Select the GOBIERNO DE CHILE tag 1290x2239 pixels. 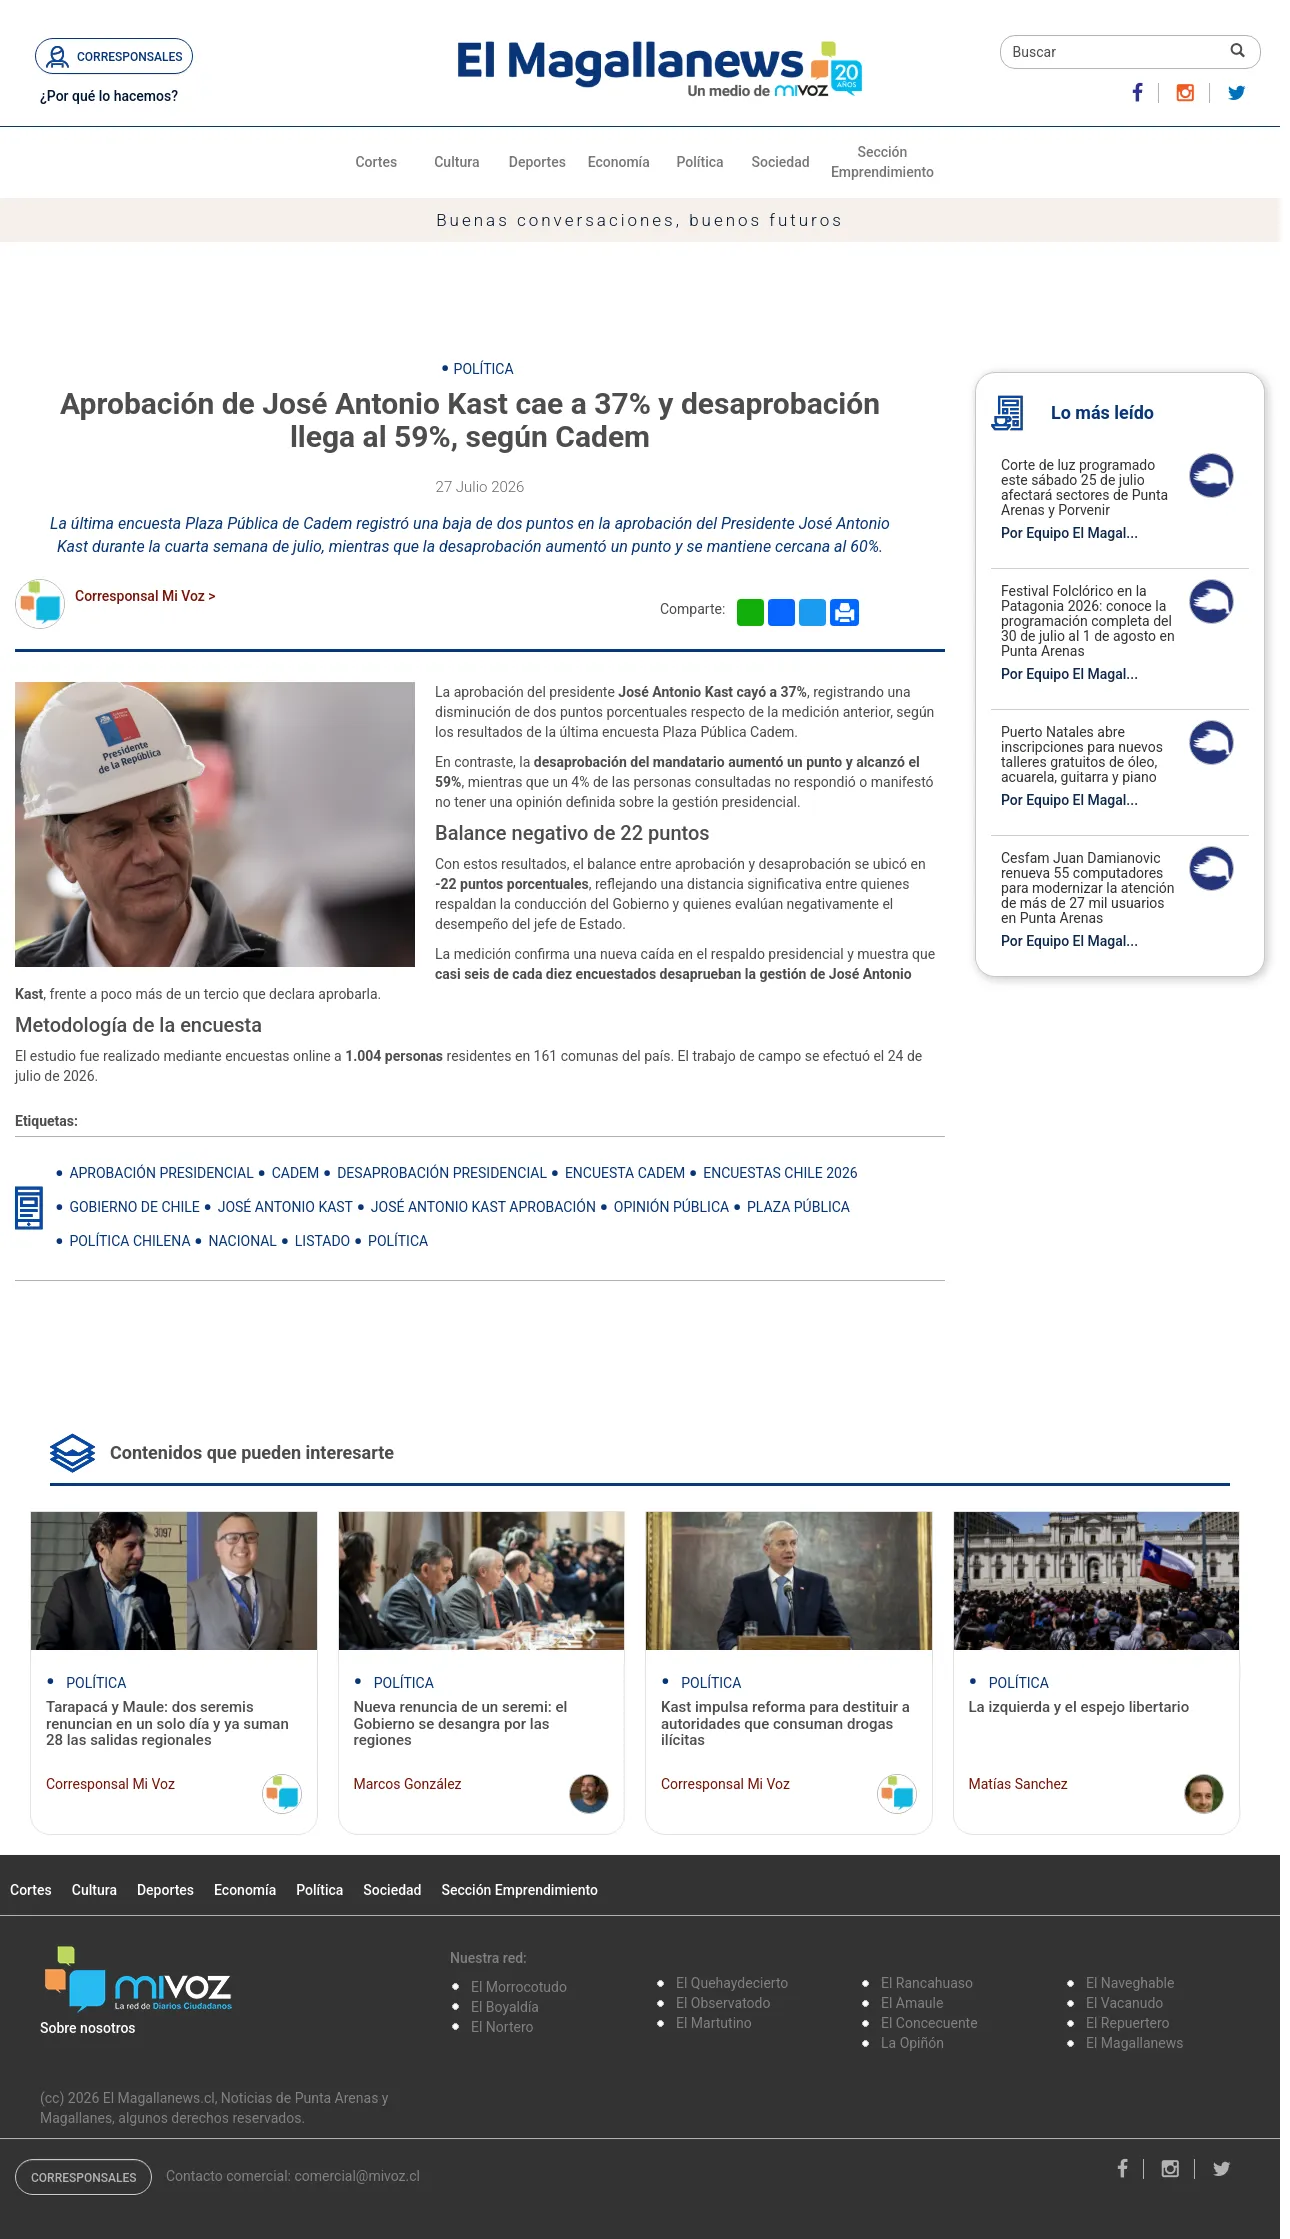coord(134,1207)
